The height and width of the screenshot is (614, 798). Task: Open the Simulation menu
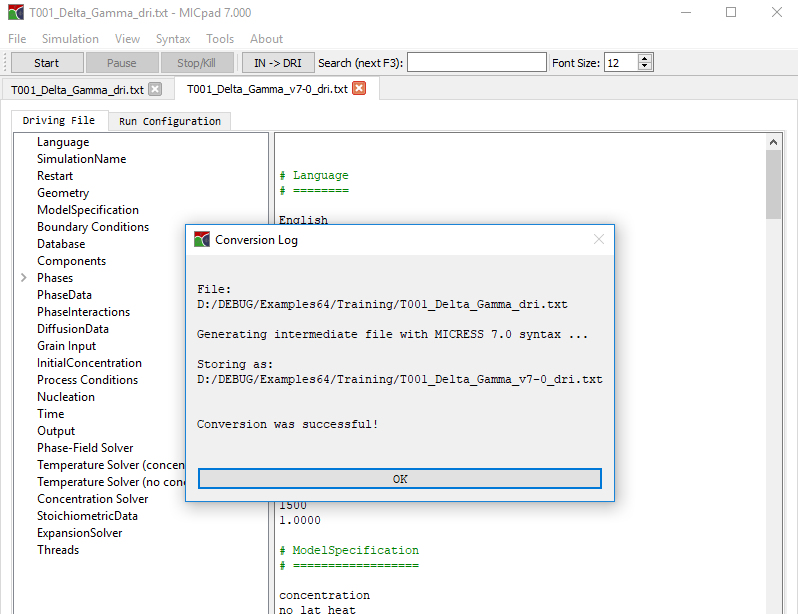(70, 39)
